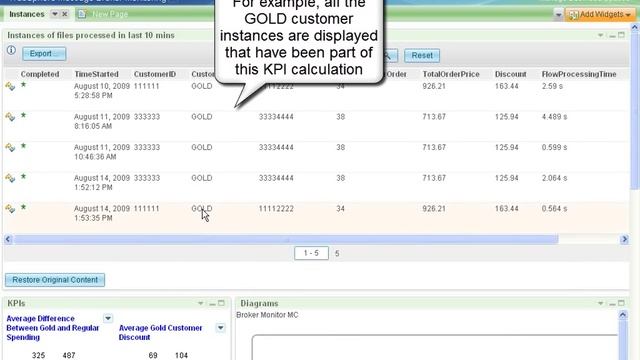Image resolution: width=640 pixels, height=360 pixels.
Task: Close the Instances tab
Action: [x=64, y=14]
